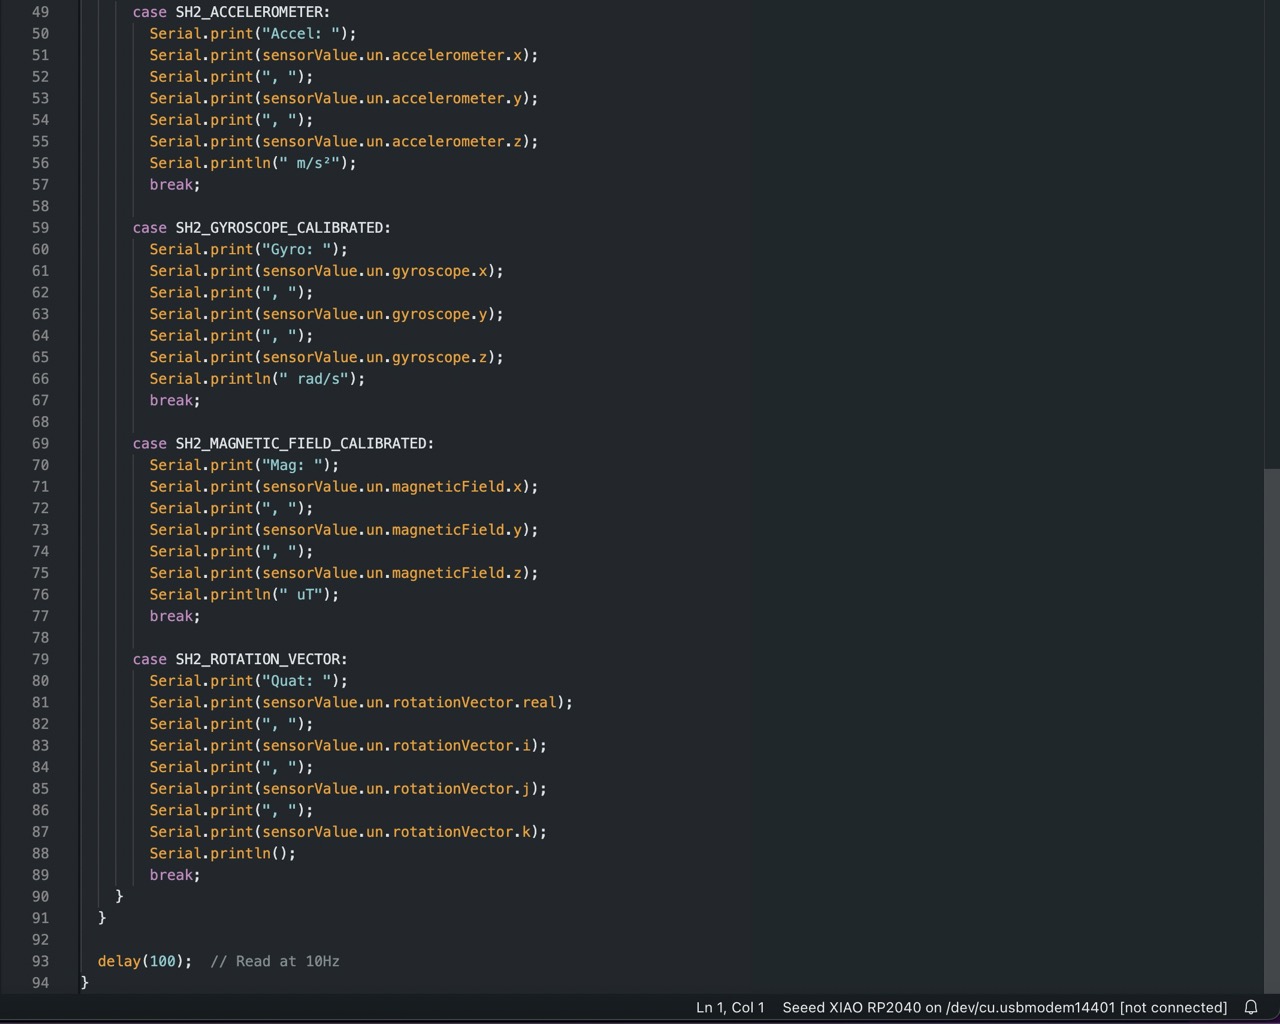The height and width of the screenshot is (1024, 1280).
Task: Click the Serial.print("Accel: ") statement
Action: click(x=253, y=34)
